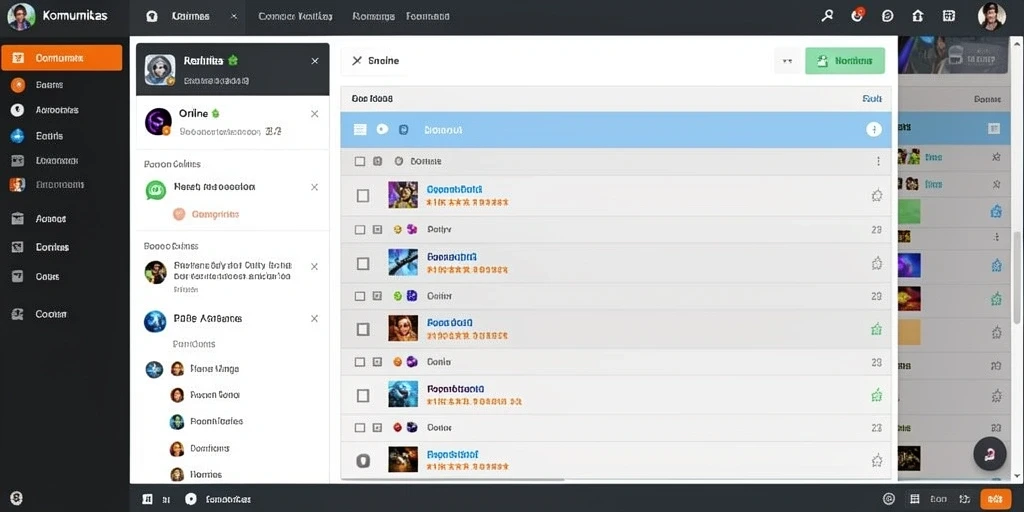Click the grid icon in bottom-right status bar

tap(914, 498)
